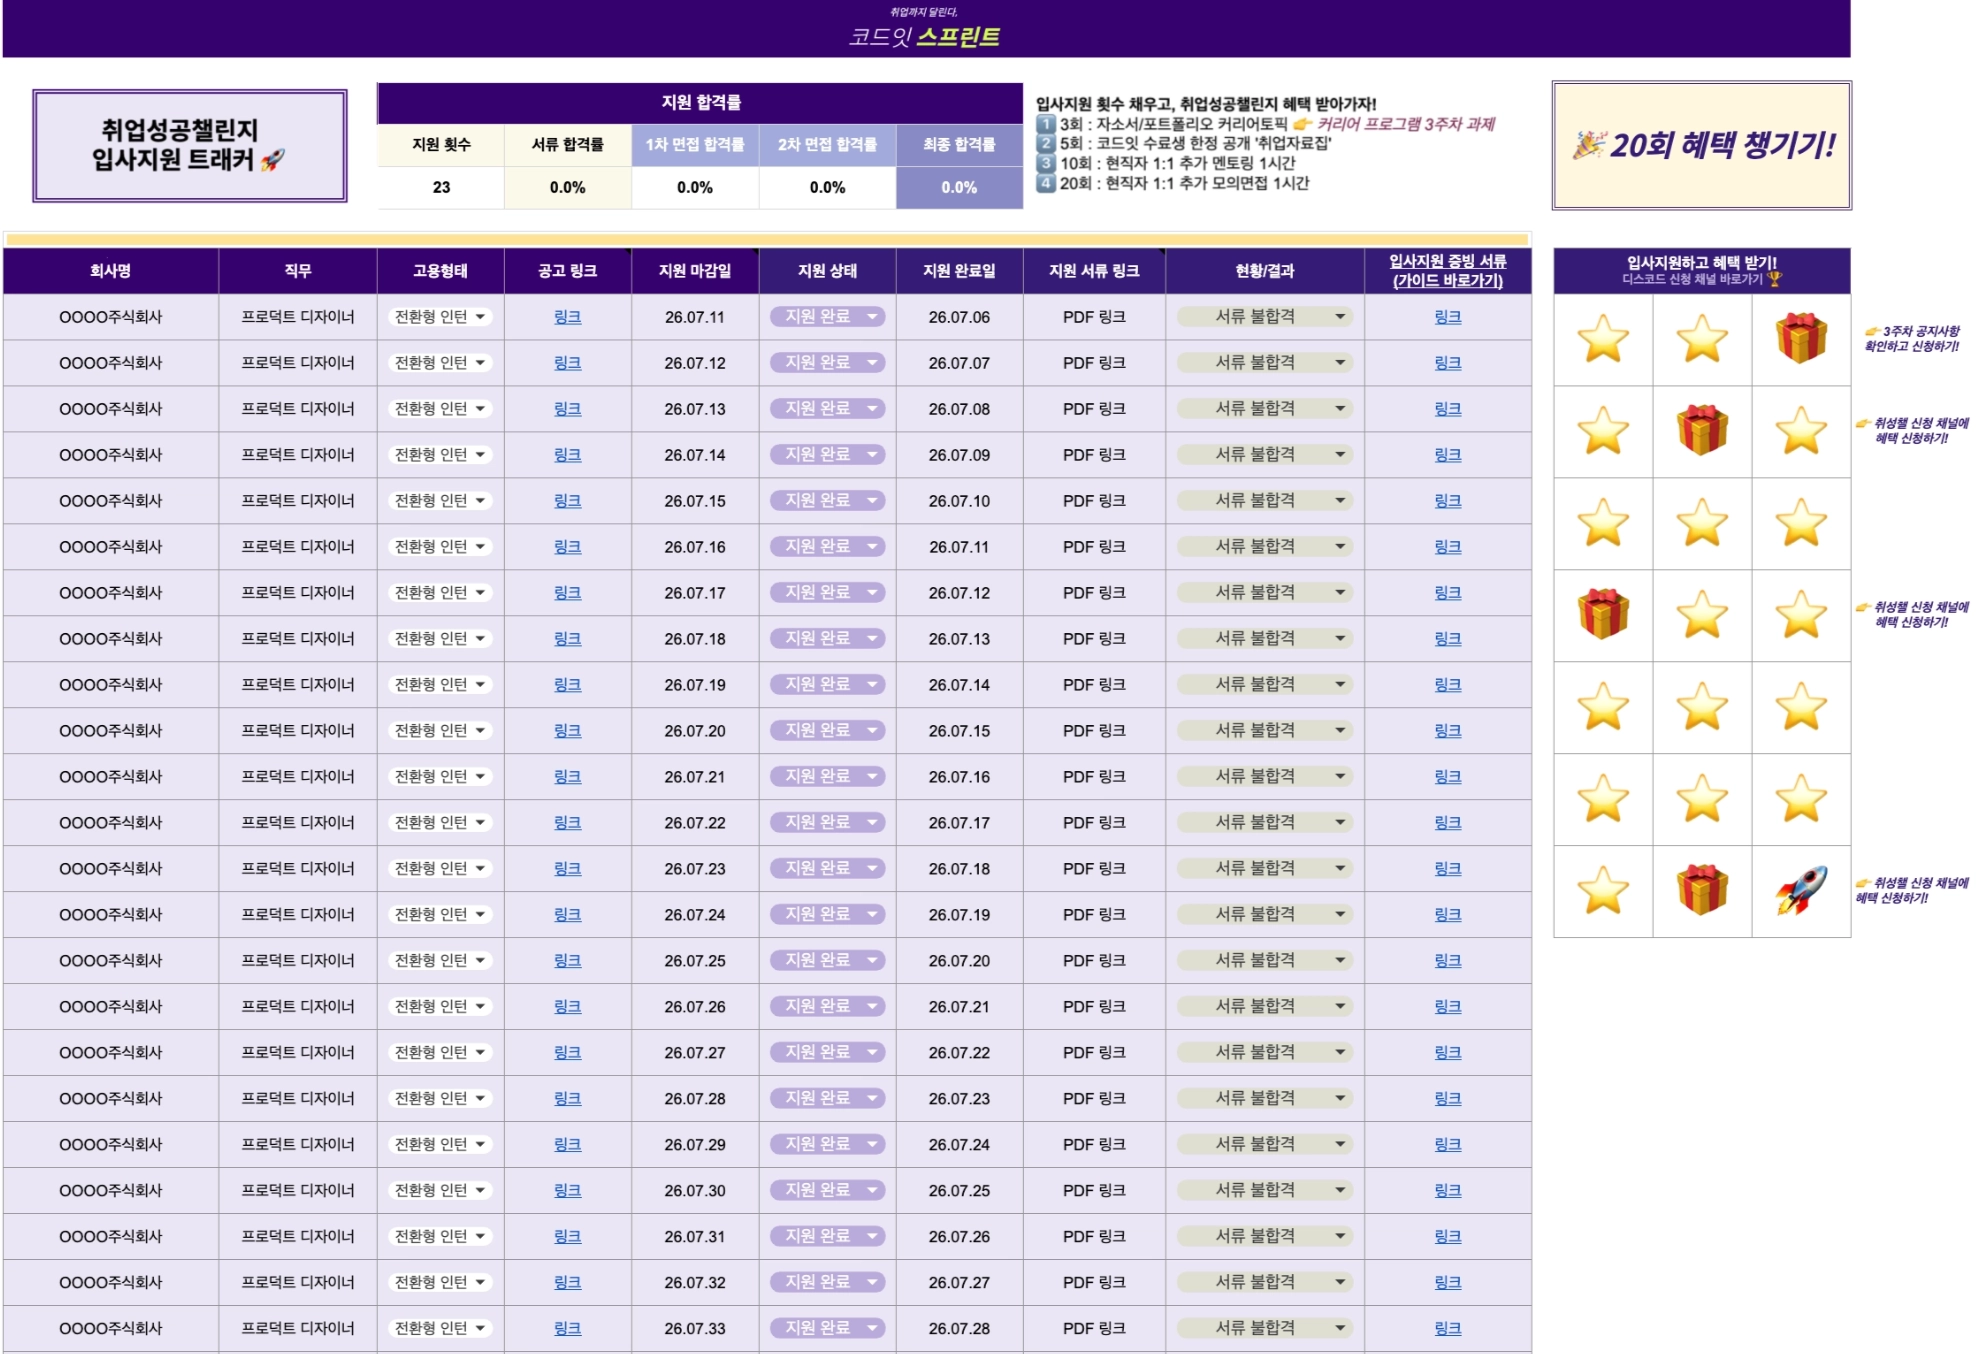This screenshot has width=1985, height=1354.
Task: Click the gift box beside the rocket reward
Action: click(x=1702, y=890)
